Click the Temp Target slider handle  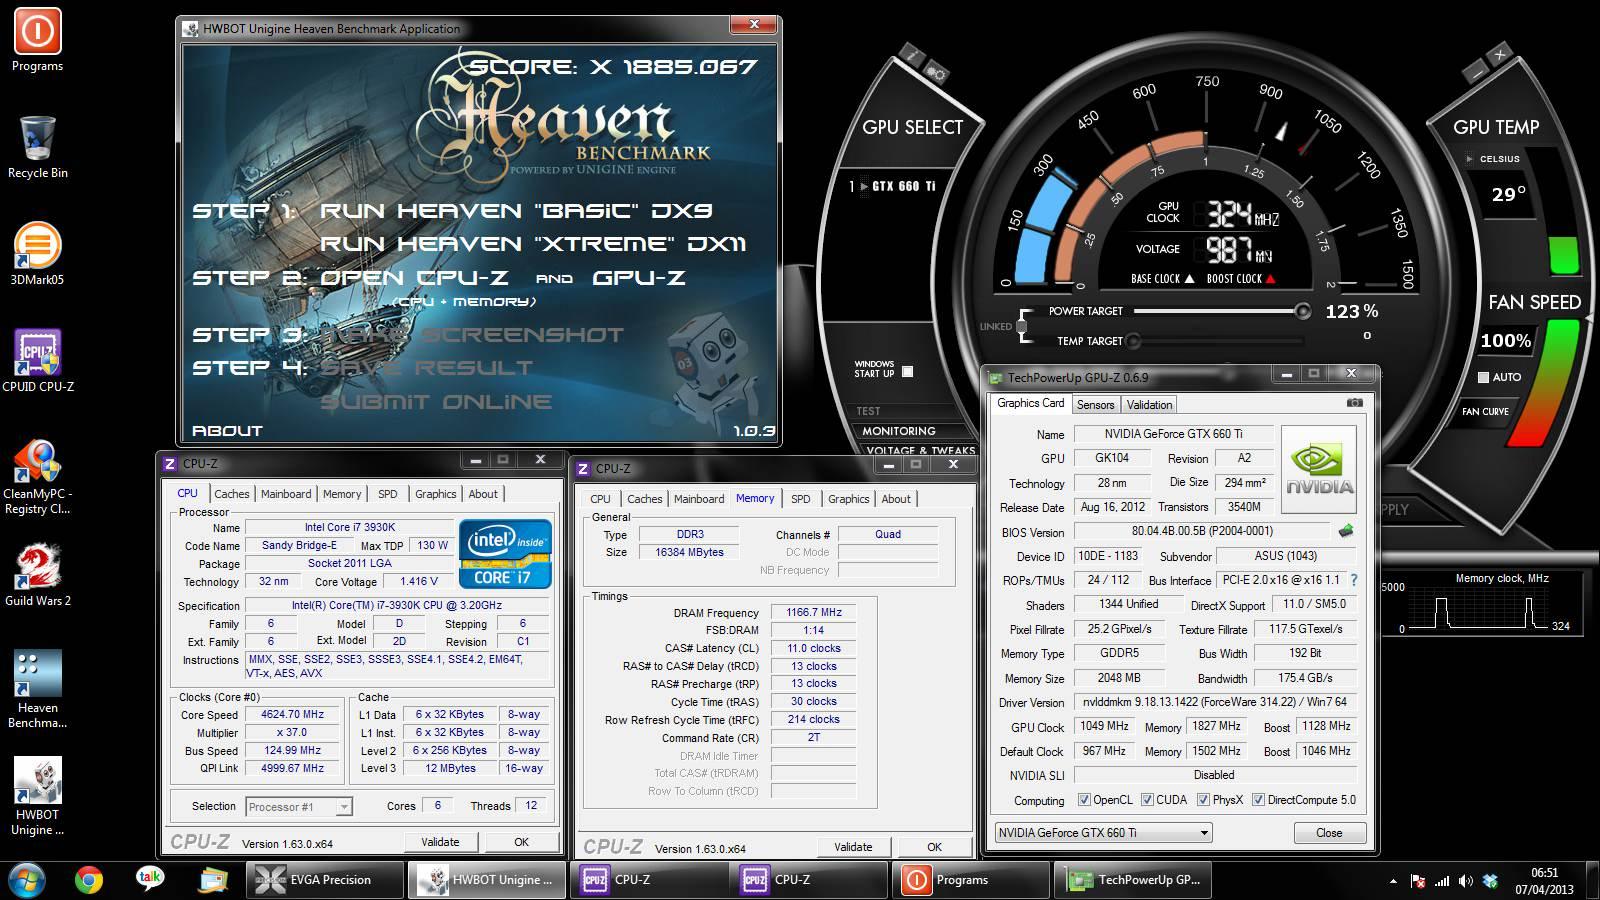click(1132, 341)
